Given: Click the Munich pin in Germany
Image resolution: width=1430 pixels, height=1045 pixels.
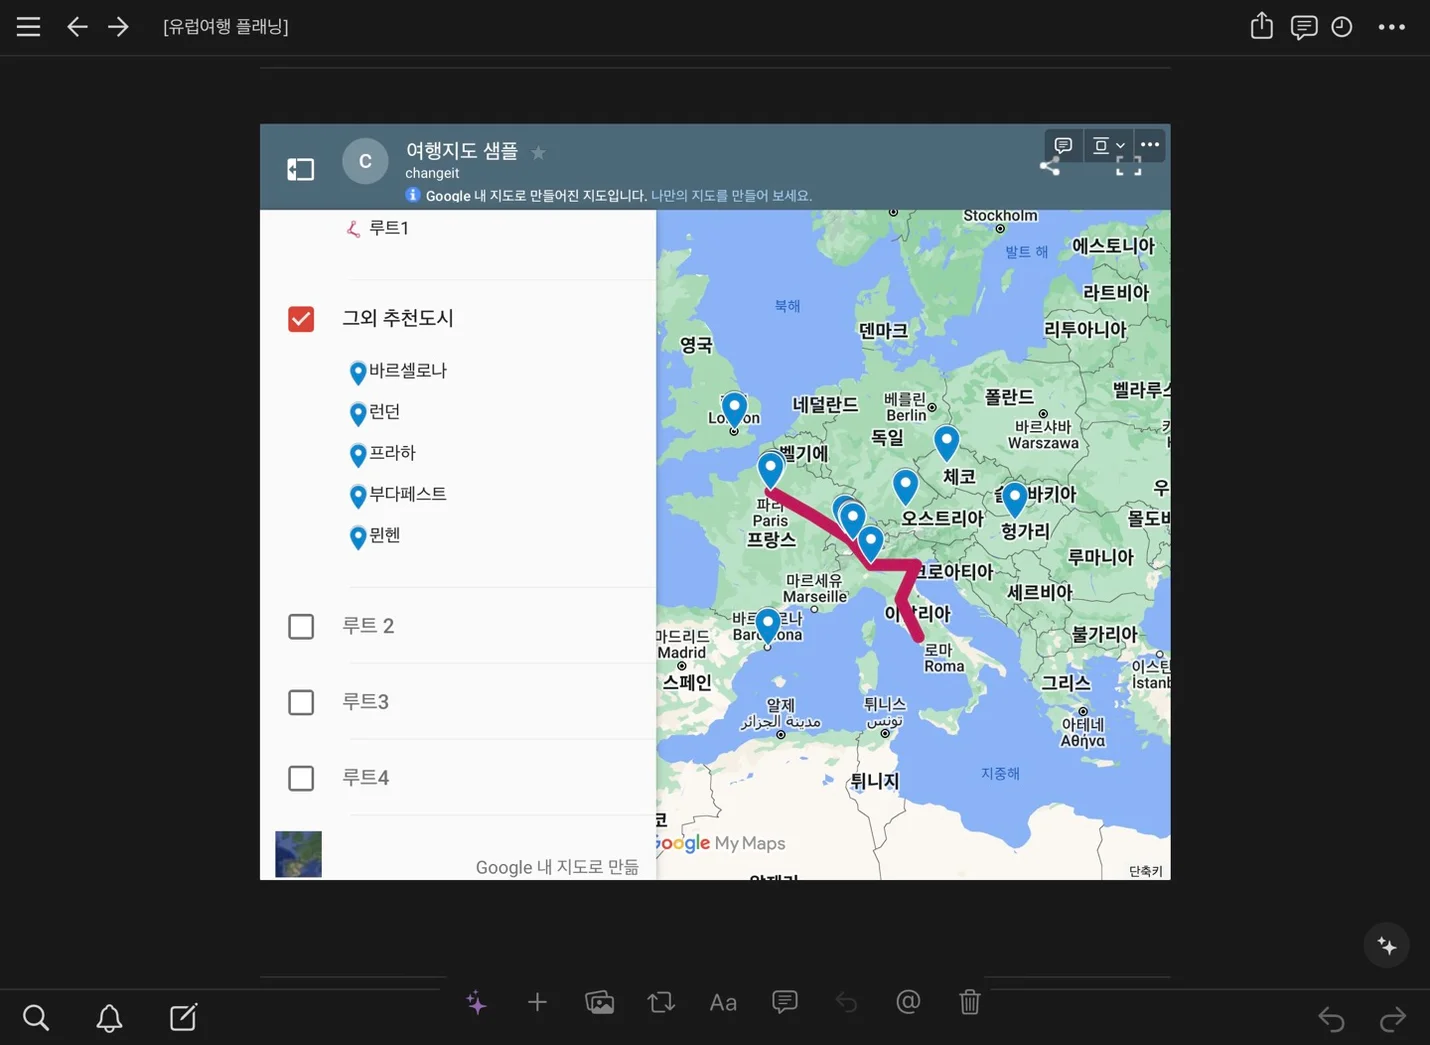Looking at the screenshot, I should click(x=905, y=486).
